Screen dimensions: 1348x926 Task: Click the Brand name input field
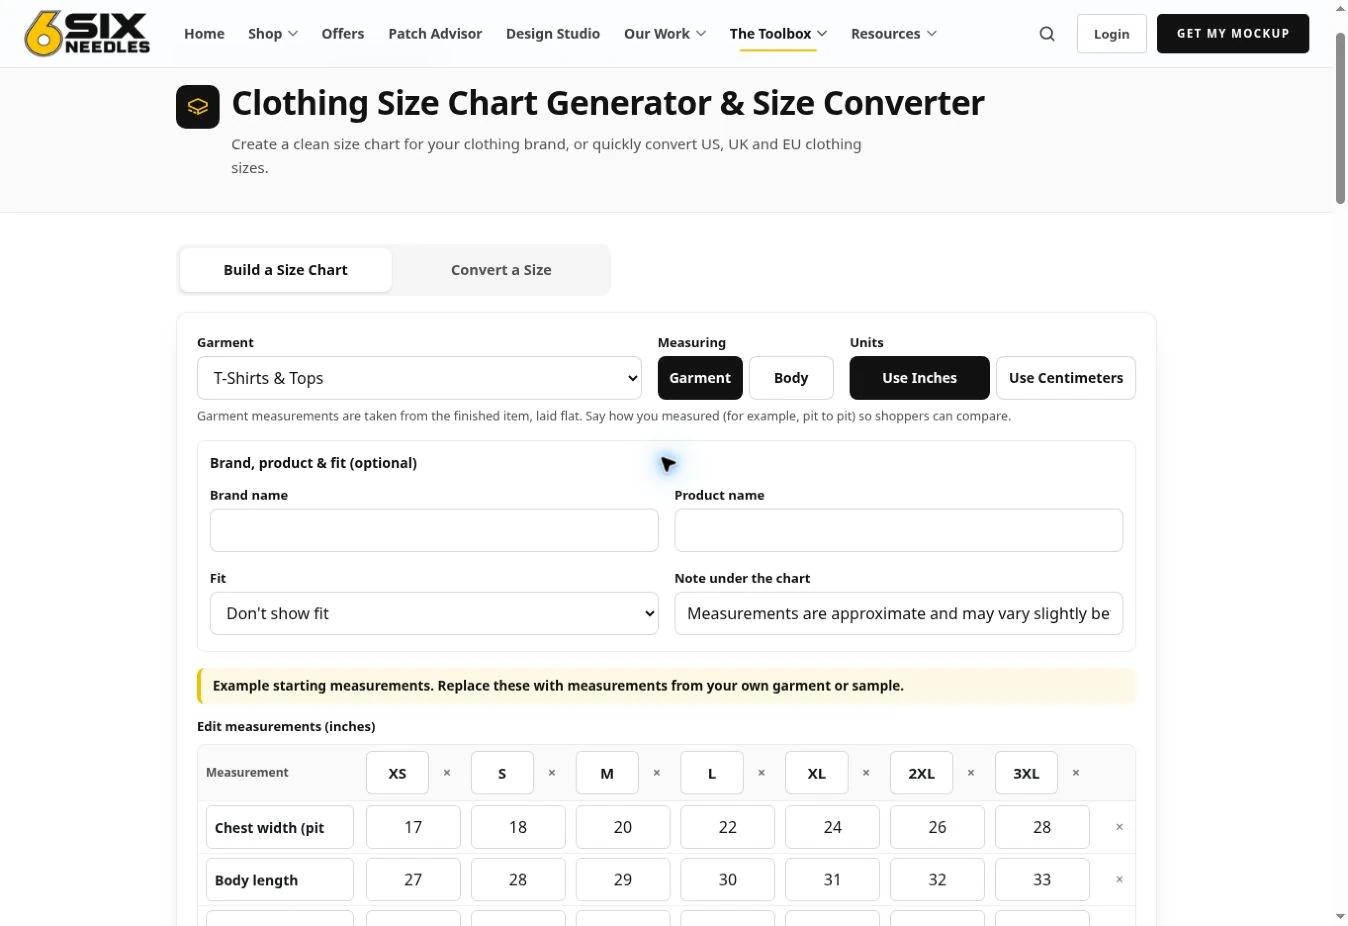click(434, 531)
